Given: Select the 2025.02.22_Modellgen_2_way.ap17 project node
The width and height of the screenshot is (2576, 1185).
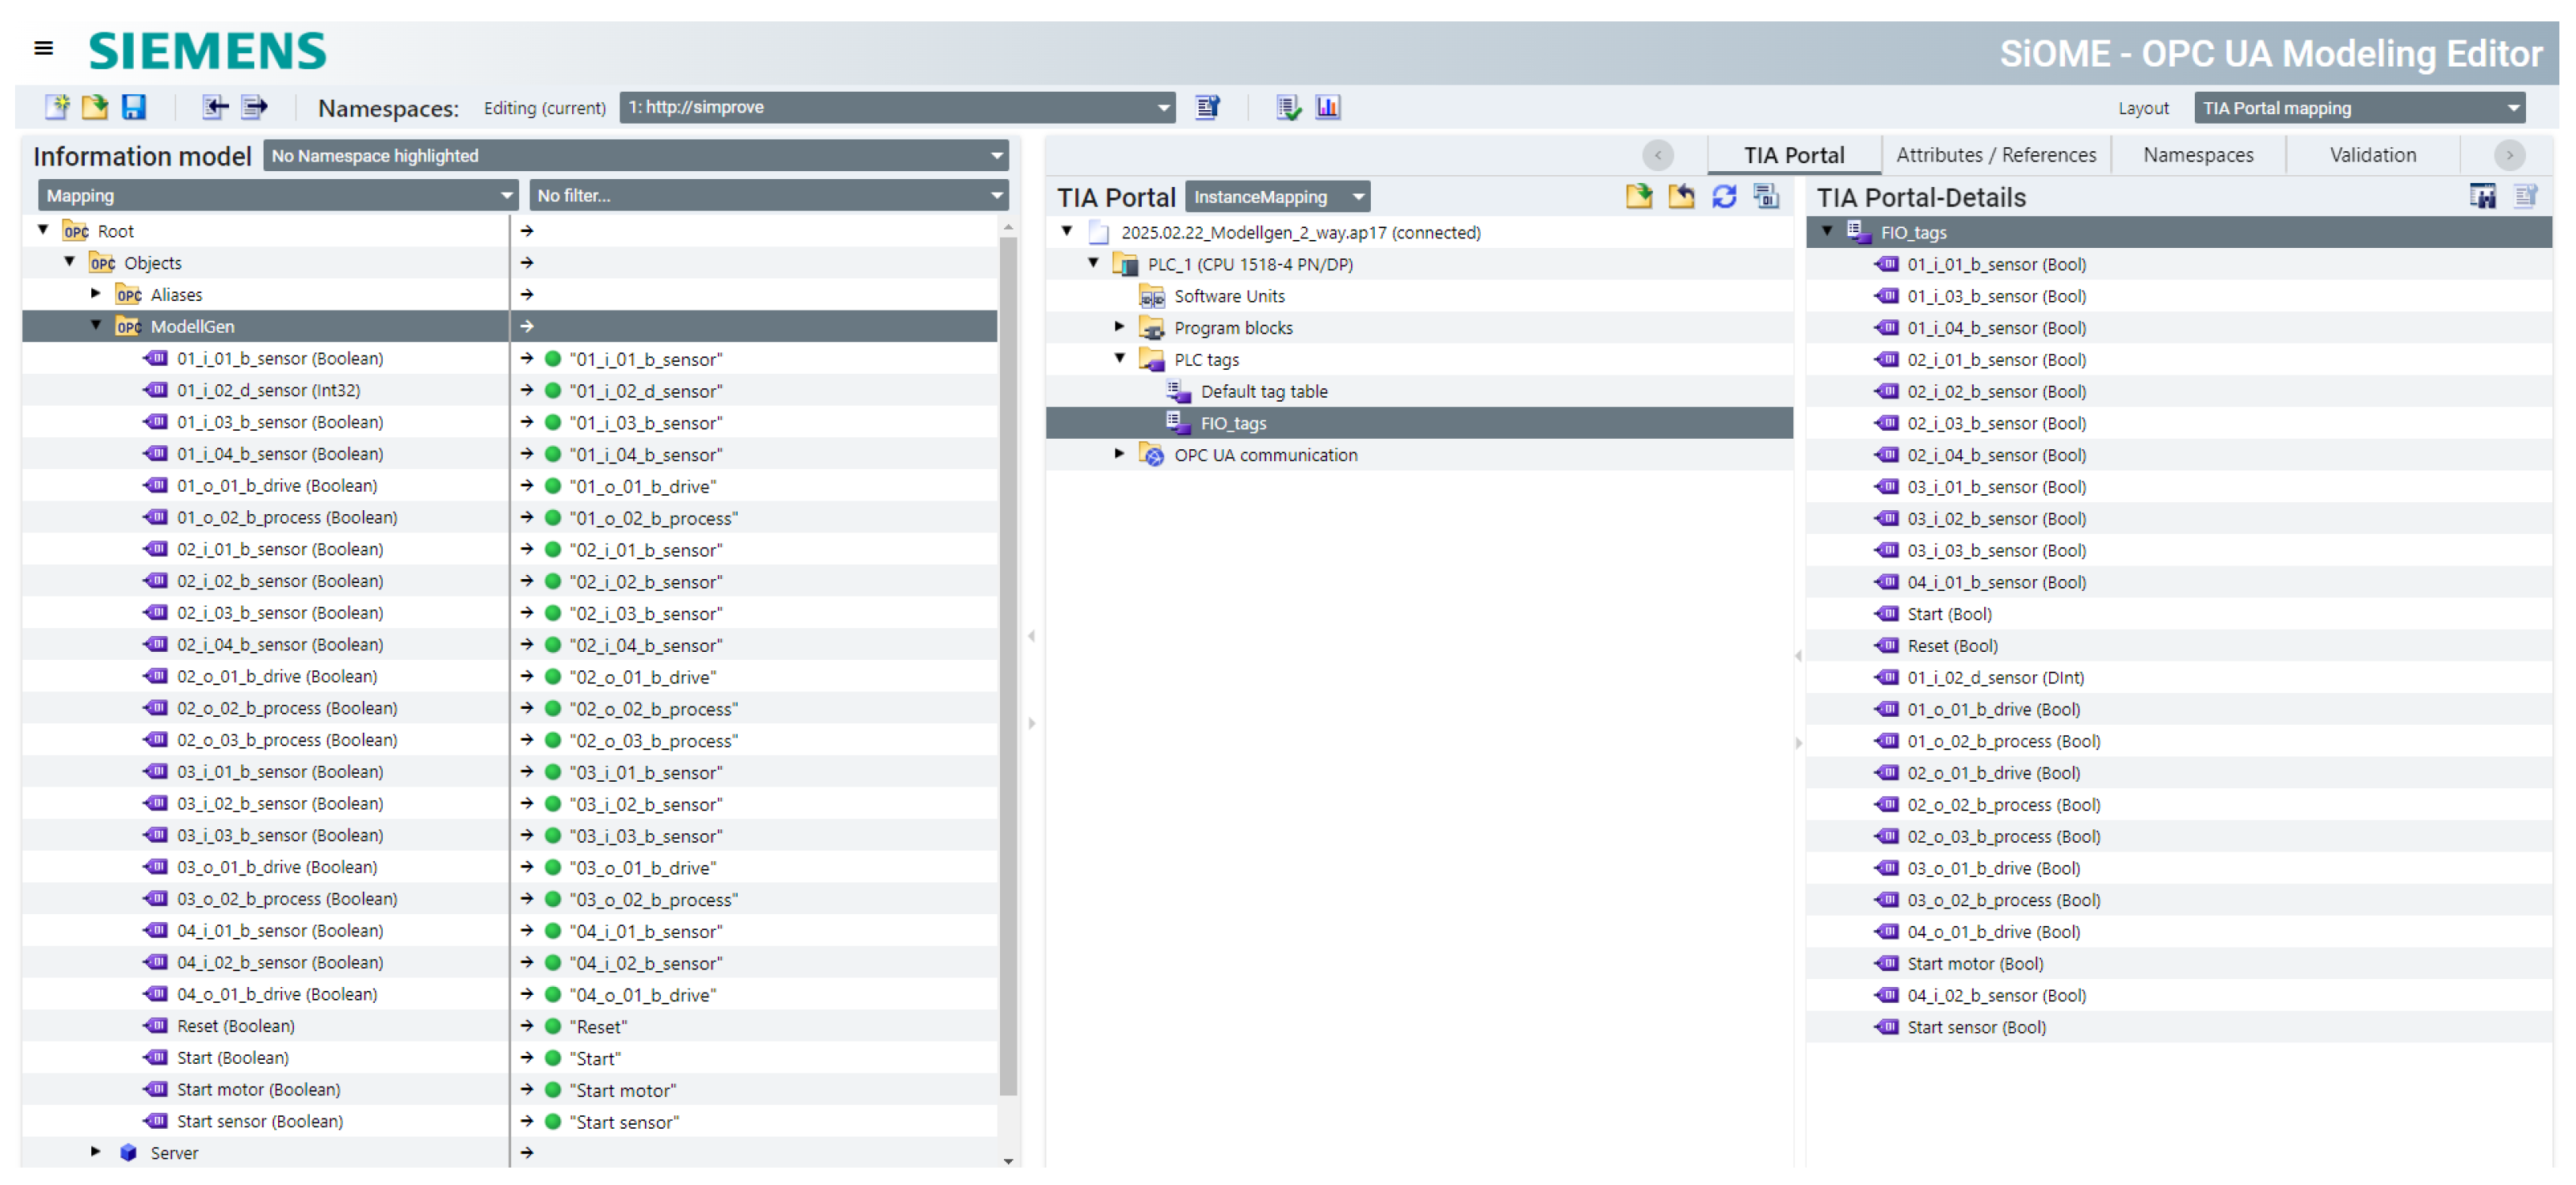Looking at the screenshot, I should (x=1300, y=232).
